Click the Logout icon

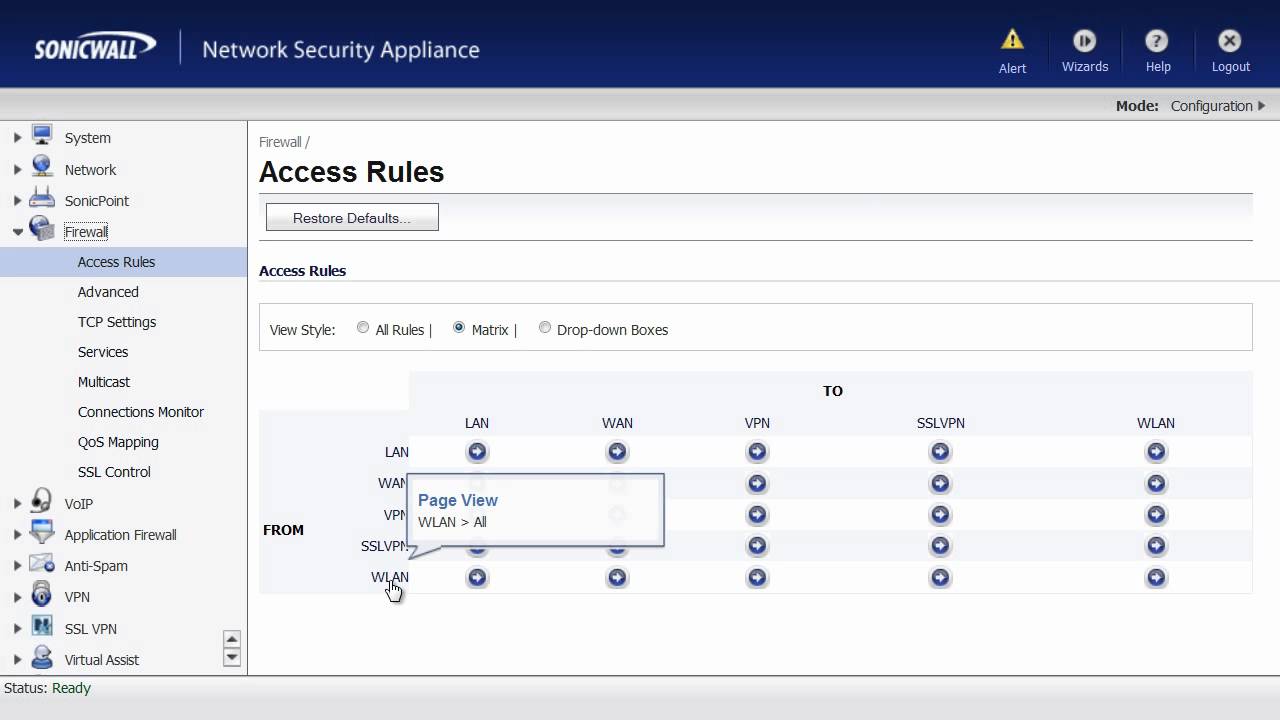click(x=1230, y=41)
